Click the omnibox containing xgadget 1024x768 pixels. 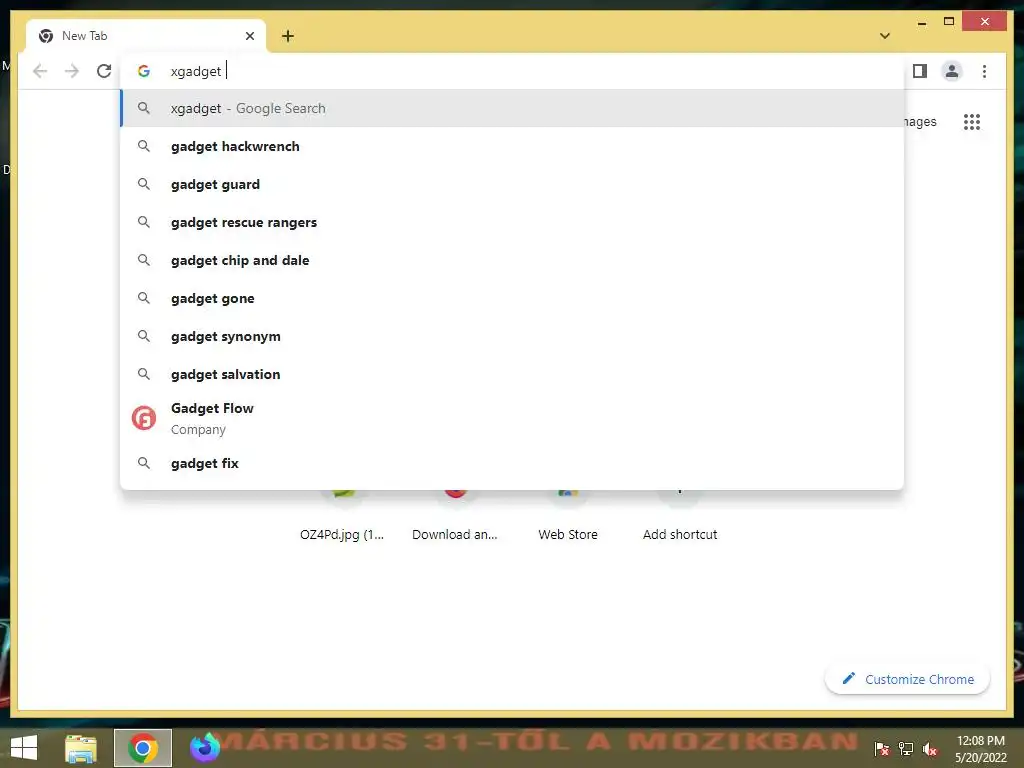point(513,71)
